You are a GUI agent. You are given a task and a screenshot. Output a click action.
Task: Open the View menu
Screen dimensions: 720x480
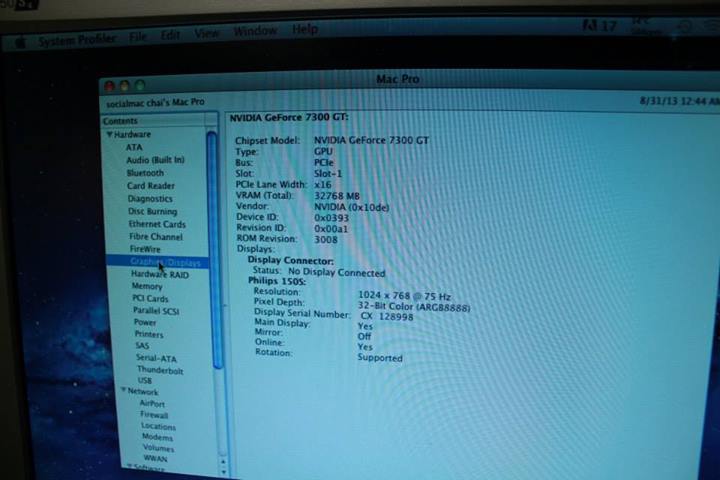[206, 34]
